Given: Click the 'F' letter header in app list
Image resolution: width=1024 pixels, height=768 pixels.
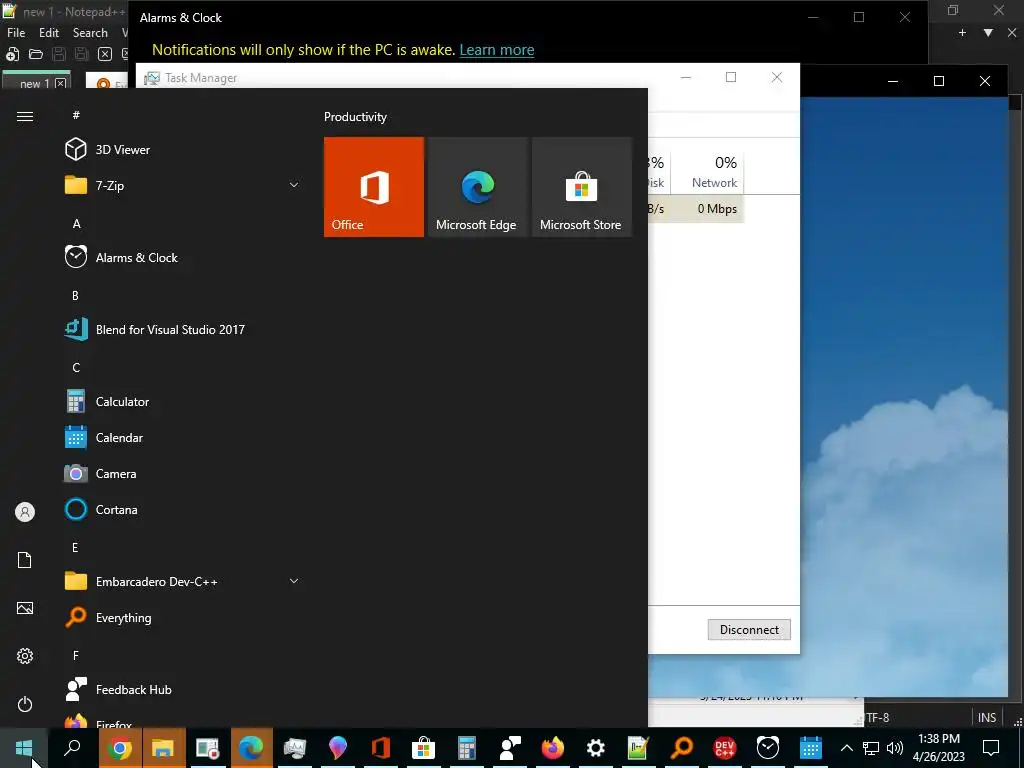Looking at the screenshot, I should tap(76, 655).
